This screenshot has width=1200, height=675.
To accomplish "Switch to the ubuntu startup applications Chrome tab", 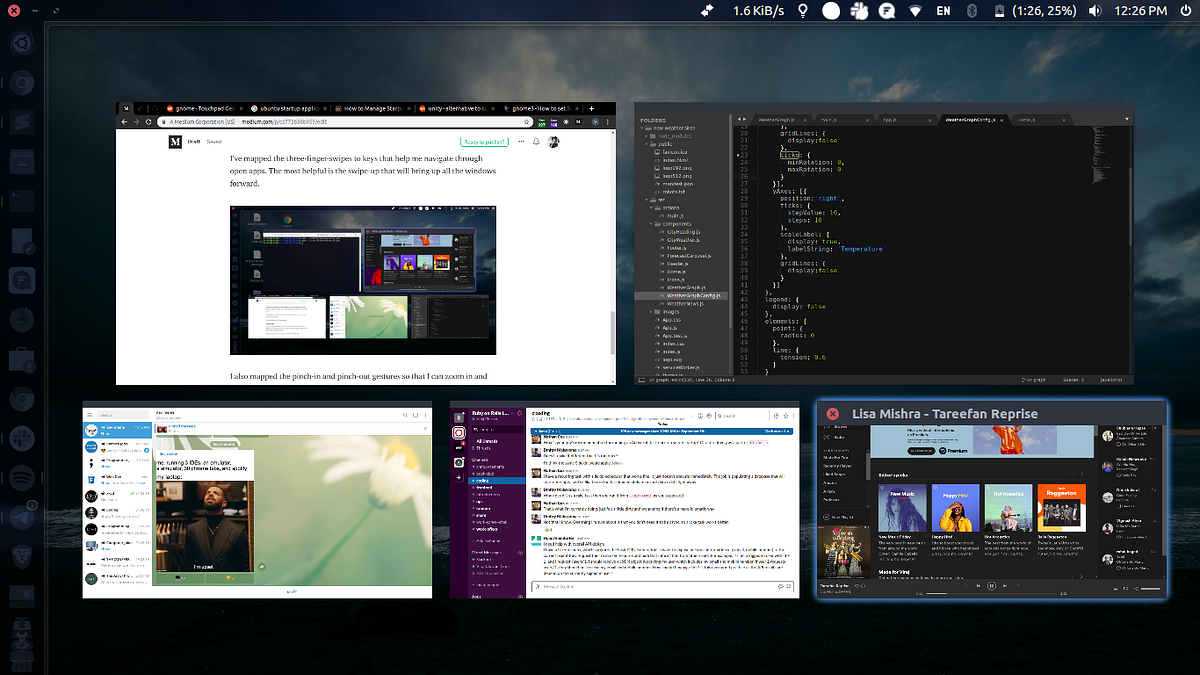I will [x=288, y=108].
